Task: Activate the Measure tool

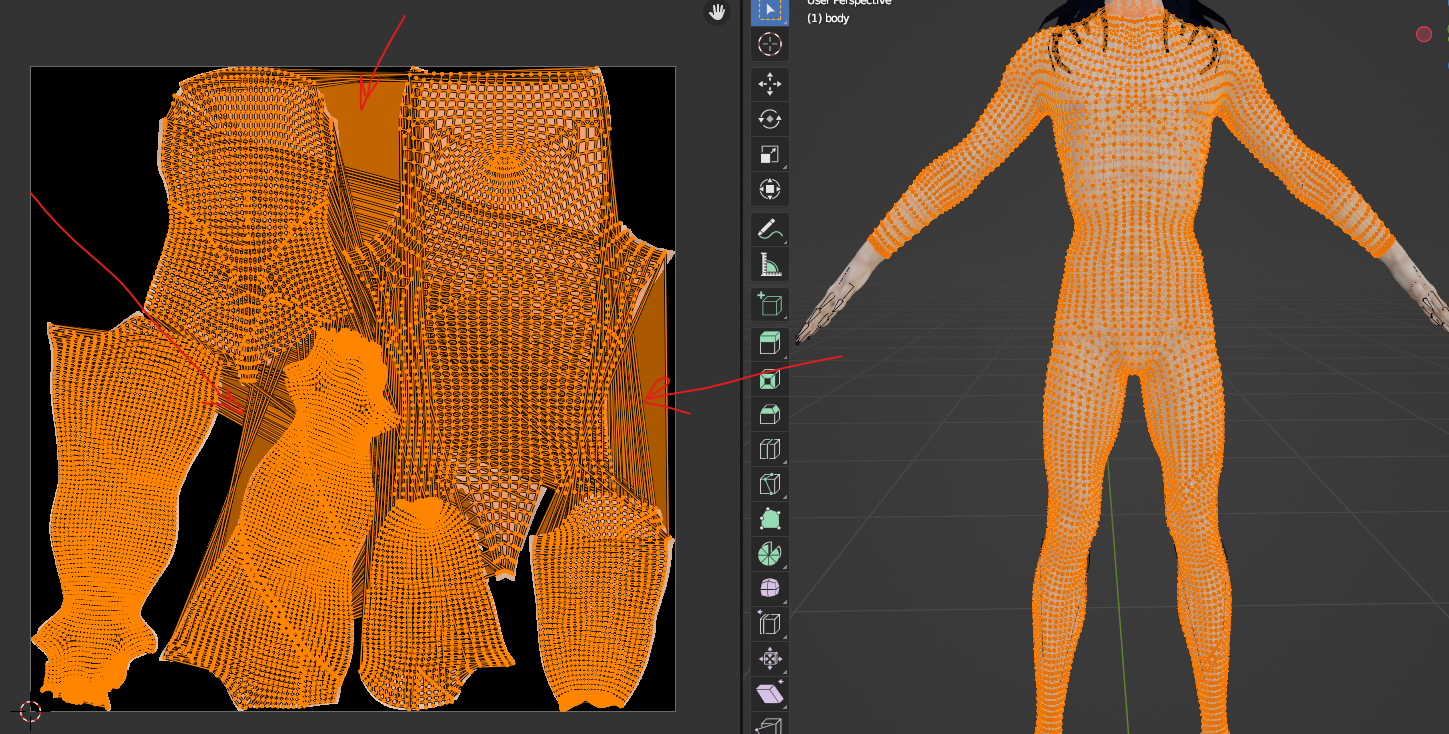Action: coord(769,264)
